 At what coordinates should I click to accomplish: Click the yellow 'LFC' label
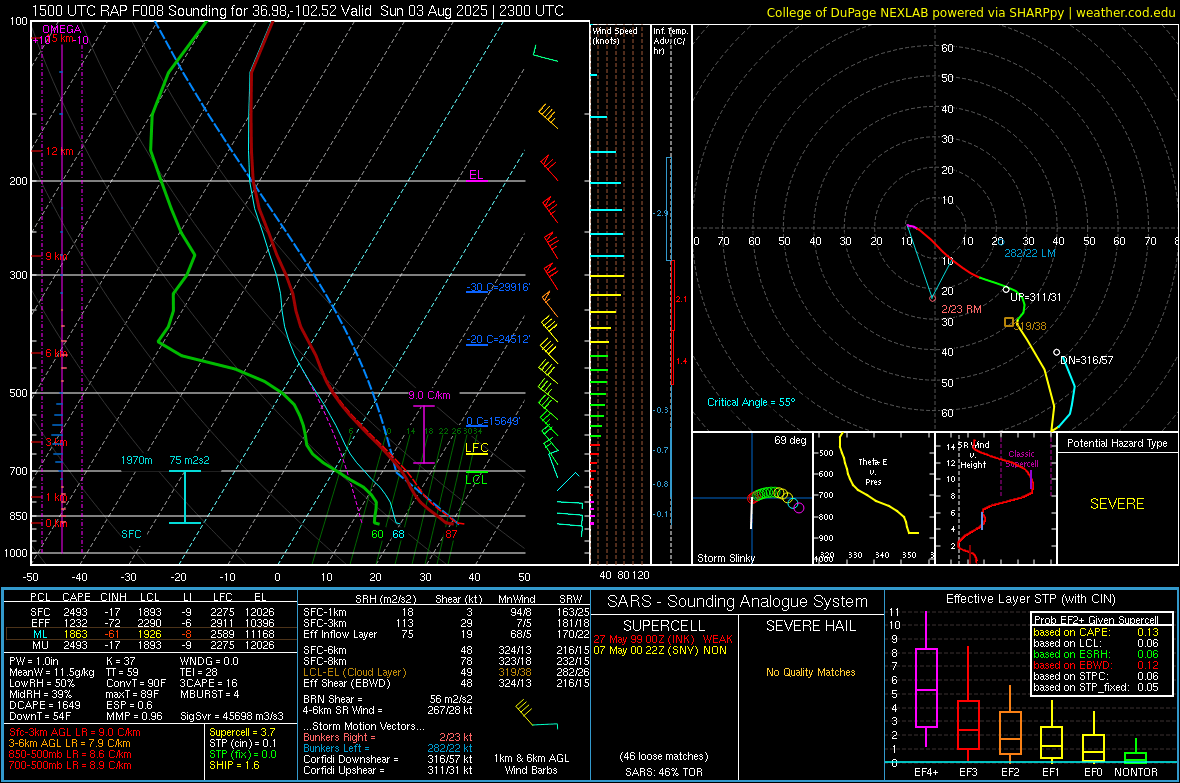coord(476,448)
